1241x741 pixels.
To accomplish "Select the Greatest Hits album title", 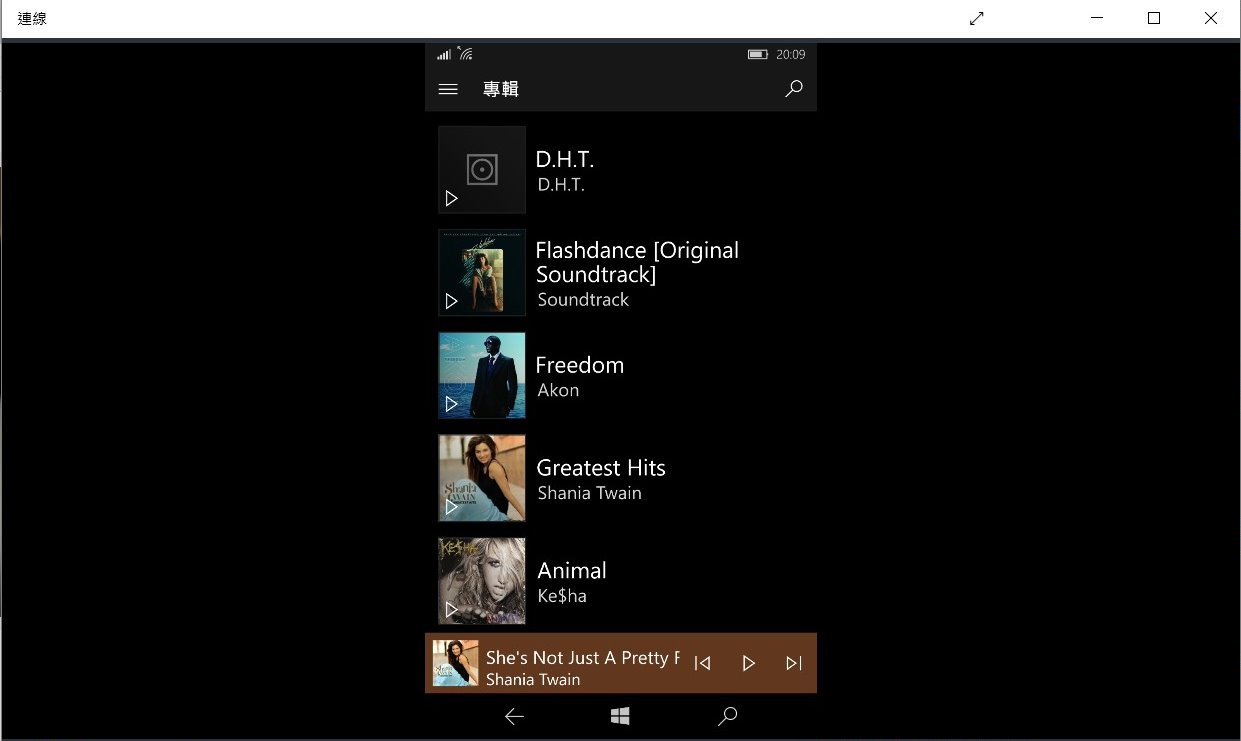I will pyautogui.click(x=601, y=467).
